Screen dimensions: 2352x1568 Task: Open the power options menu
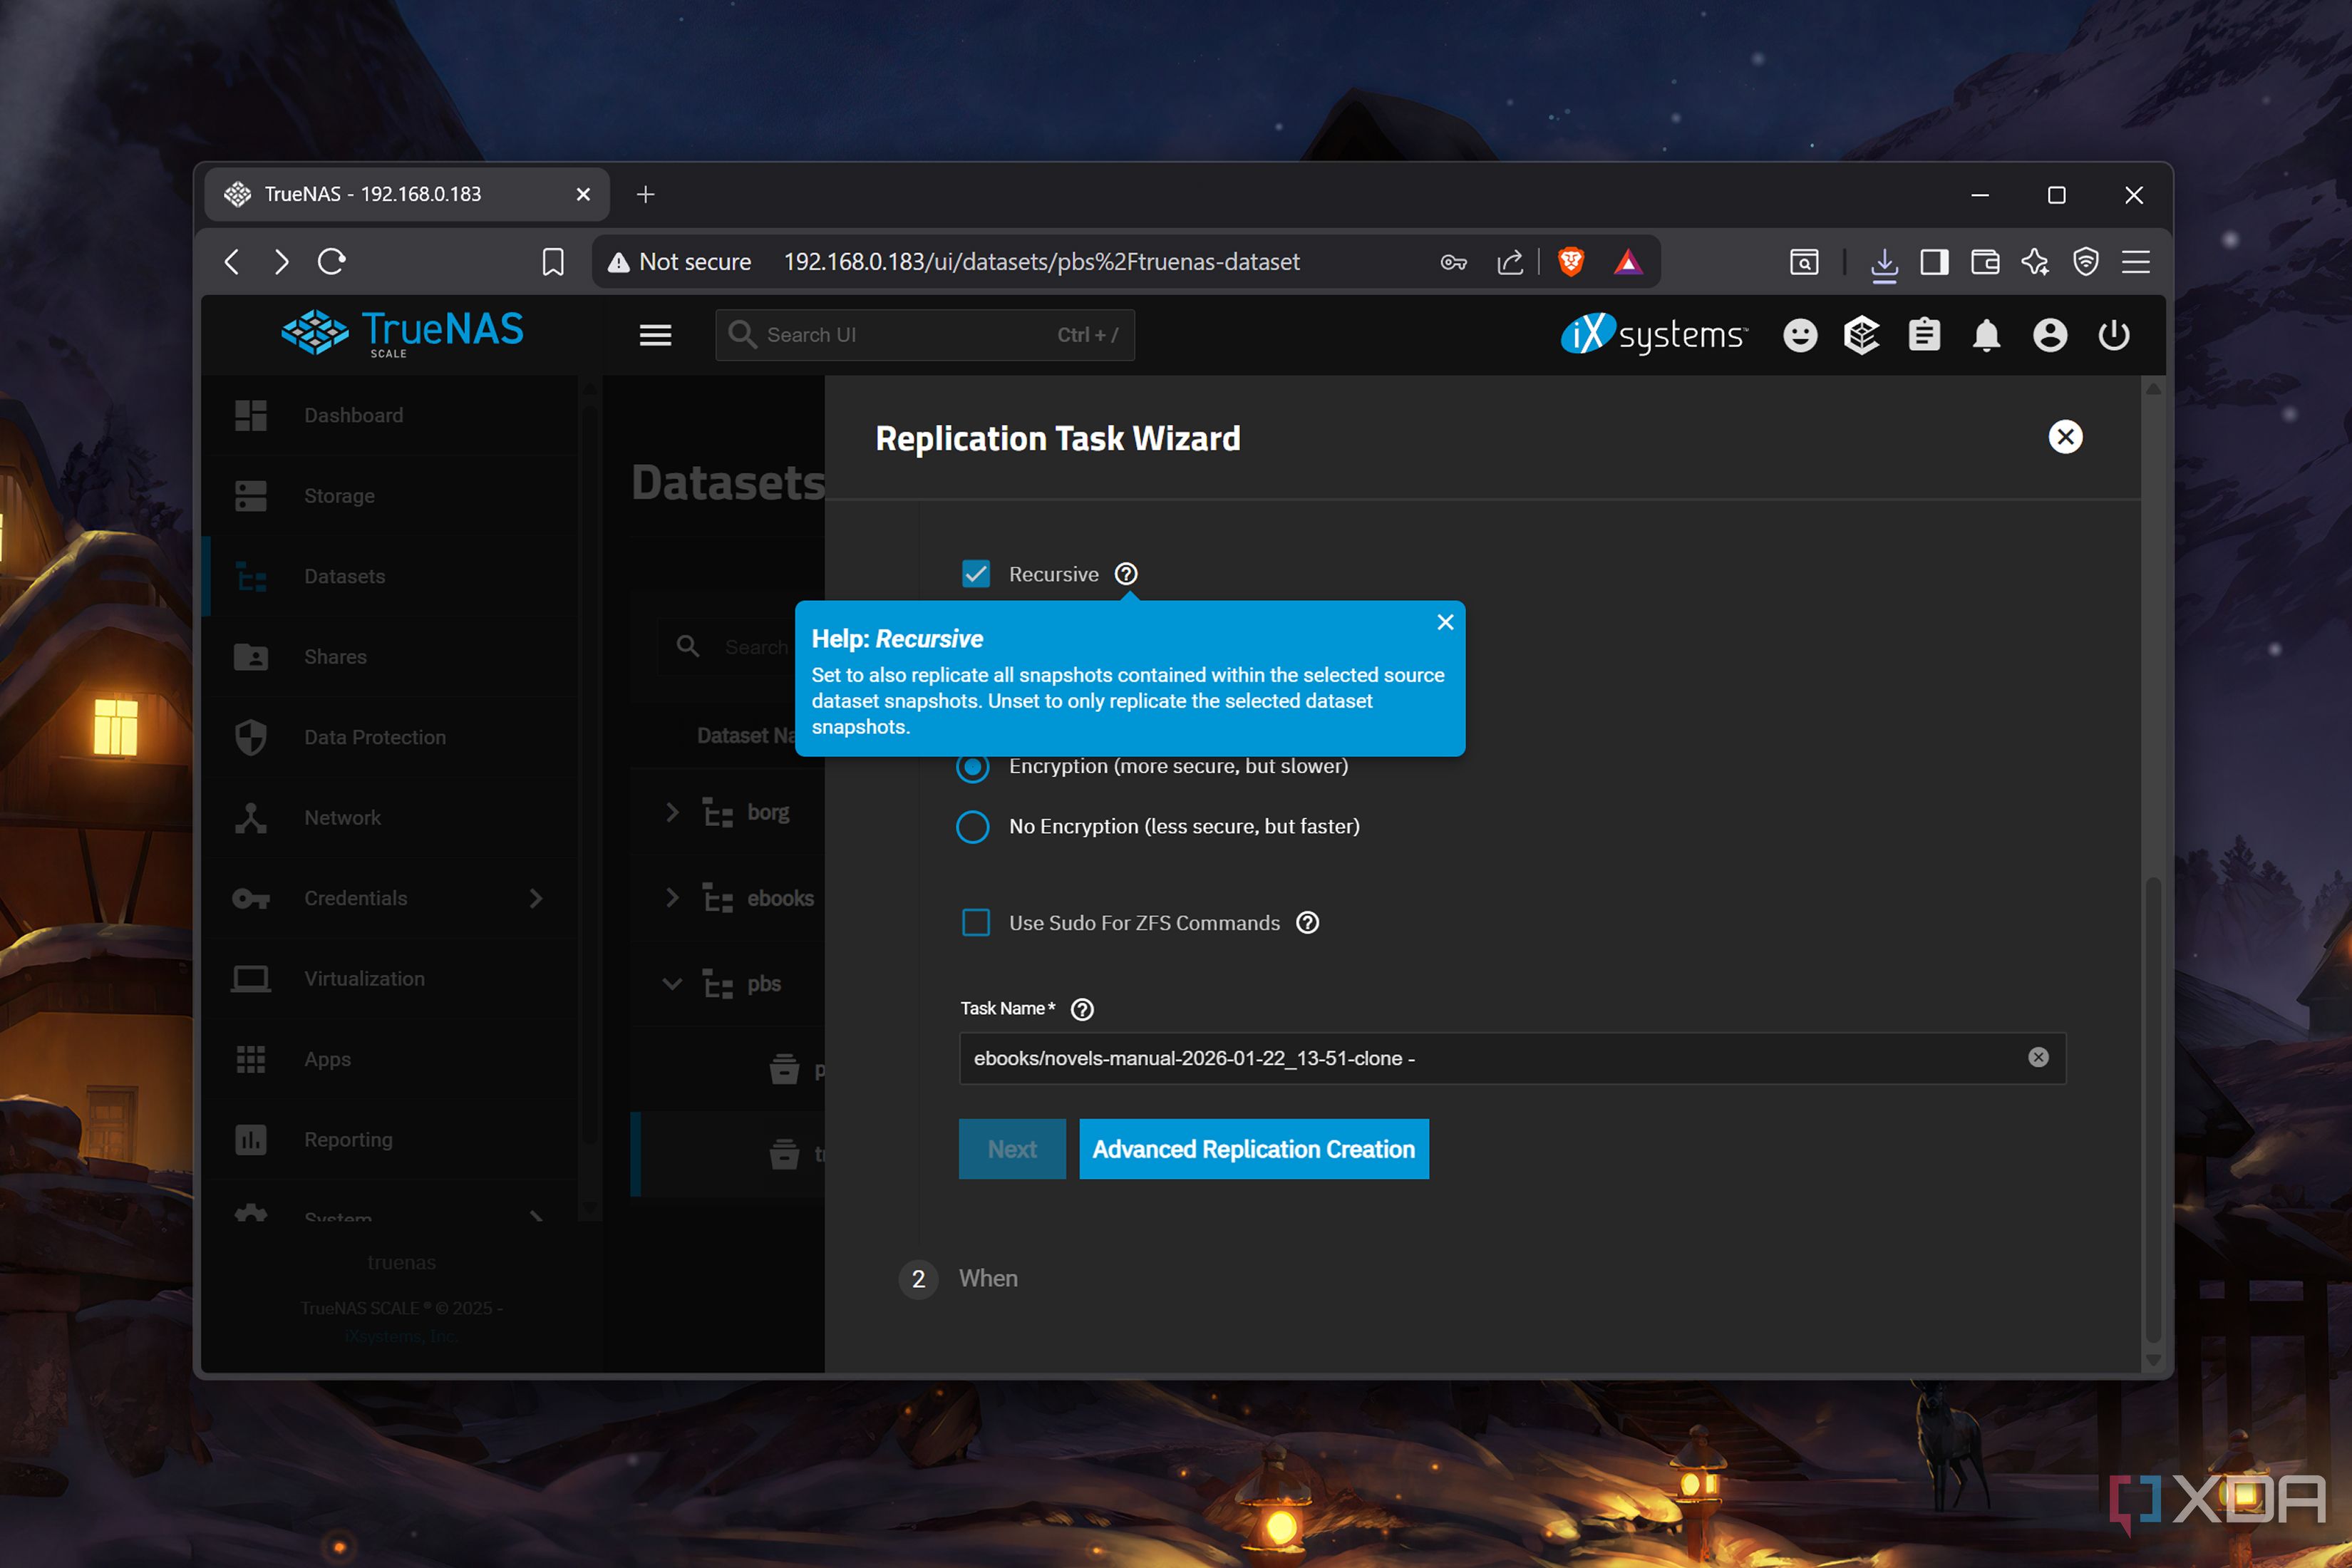pos(2113,335)
